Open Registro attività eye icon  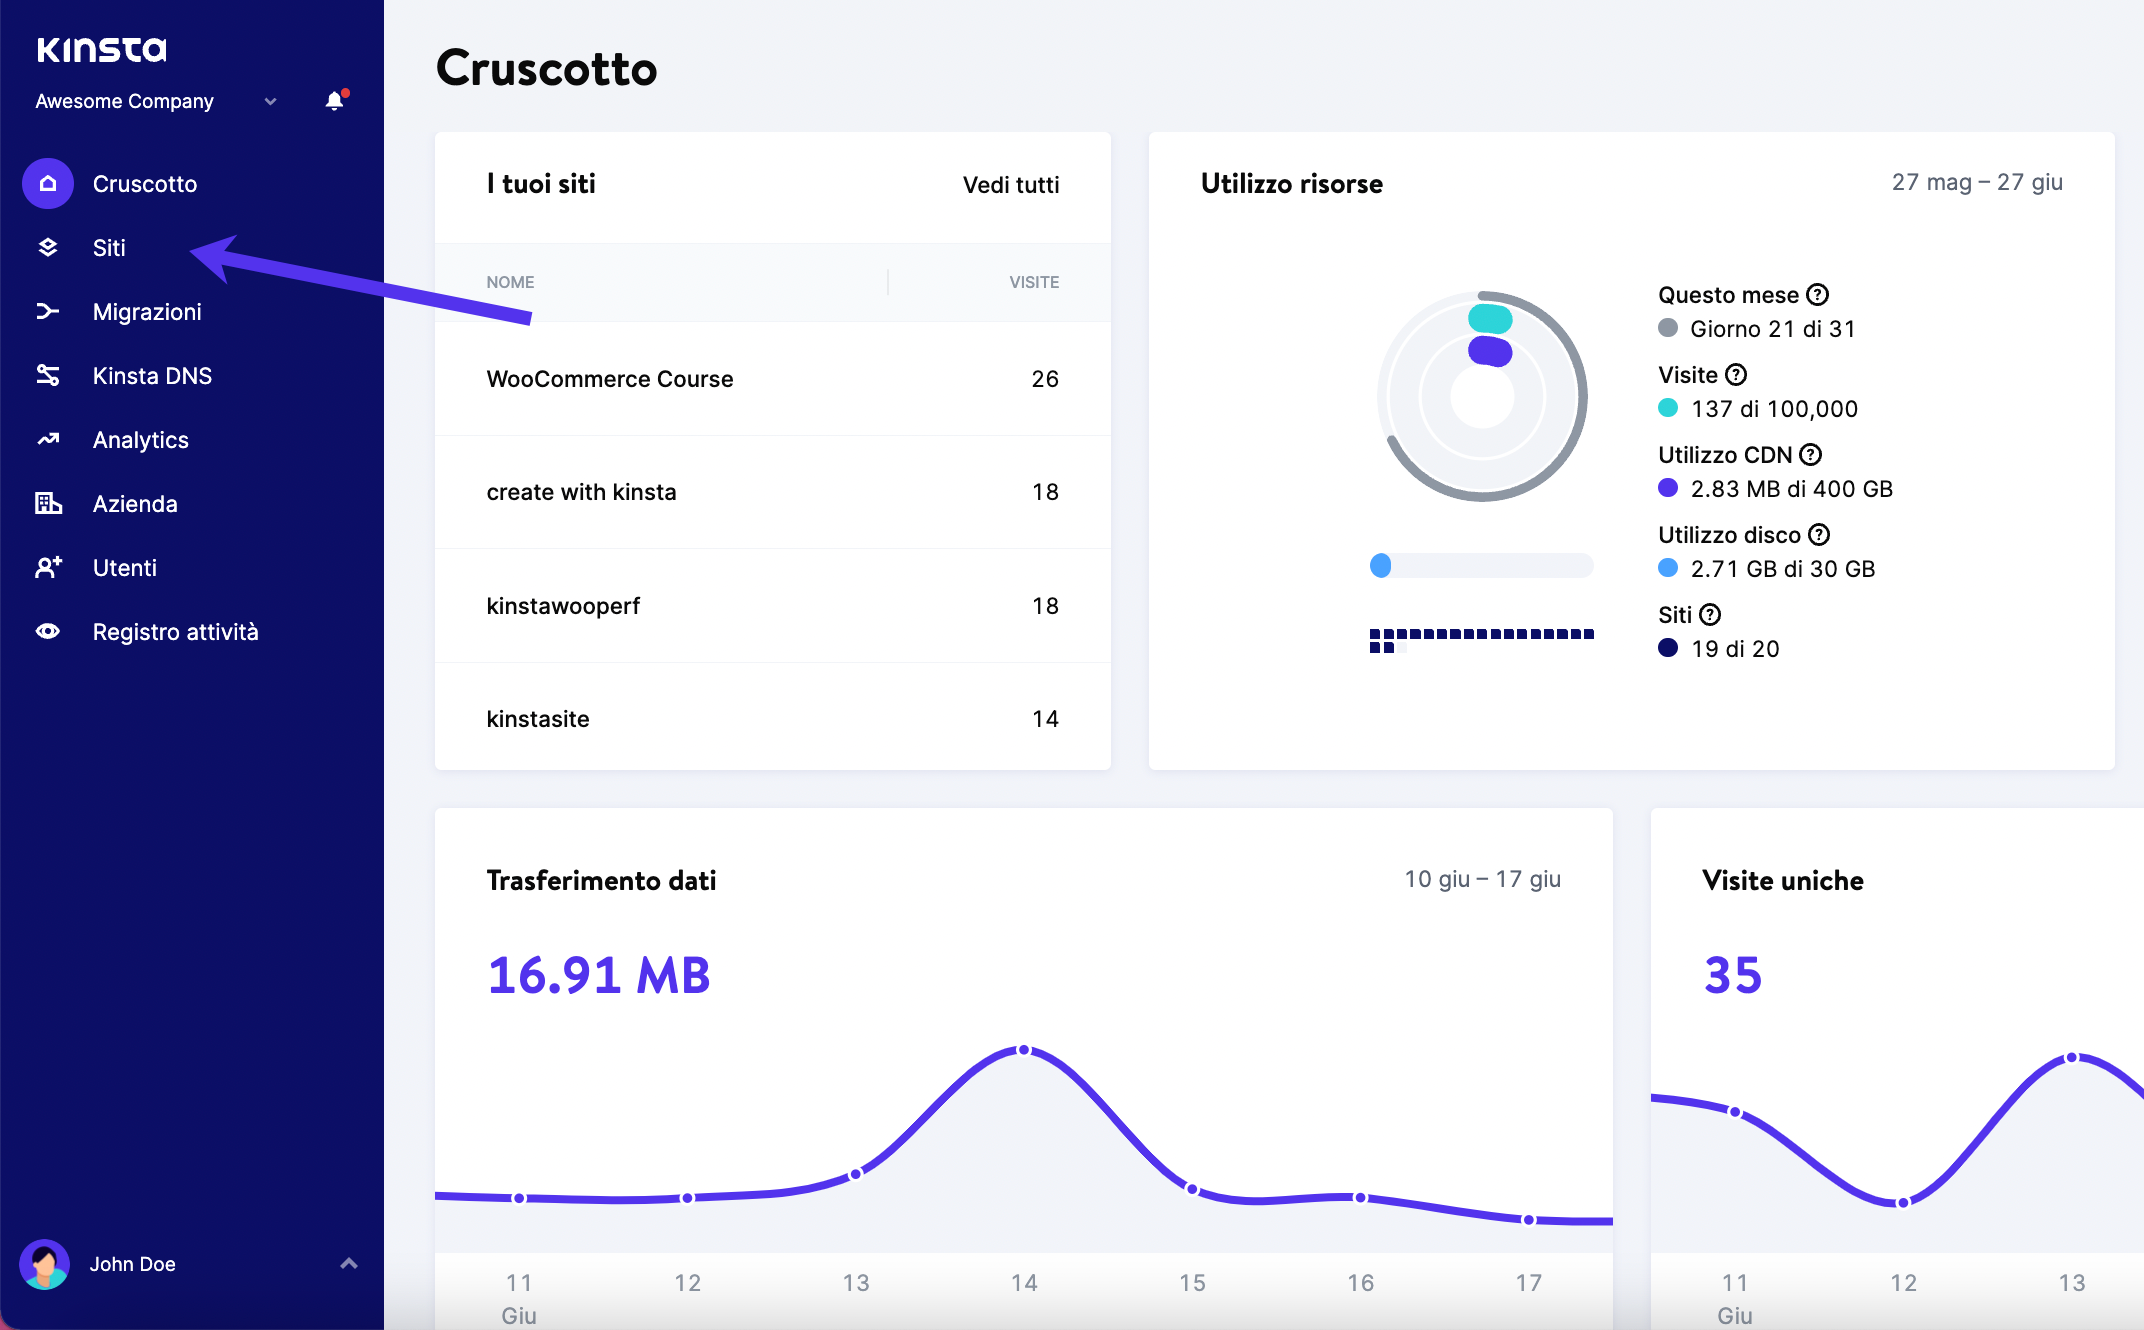47,631
